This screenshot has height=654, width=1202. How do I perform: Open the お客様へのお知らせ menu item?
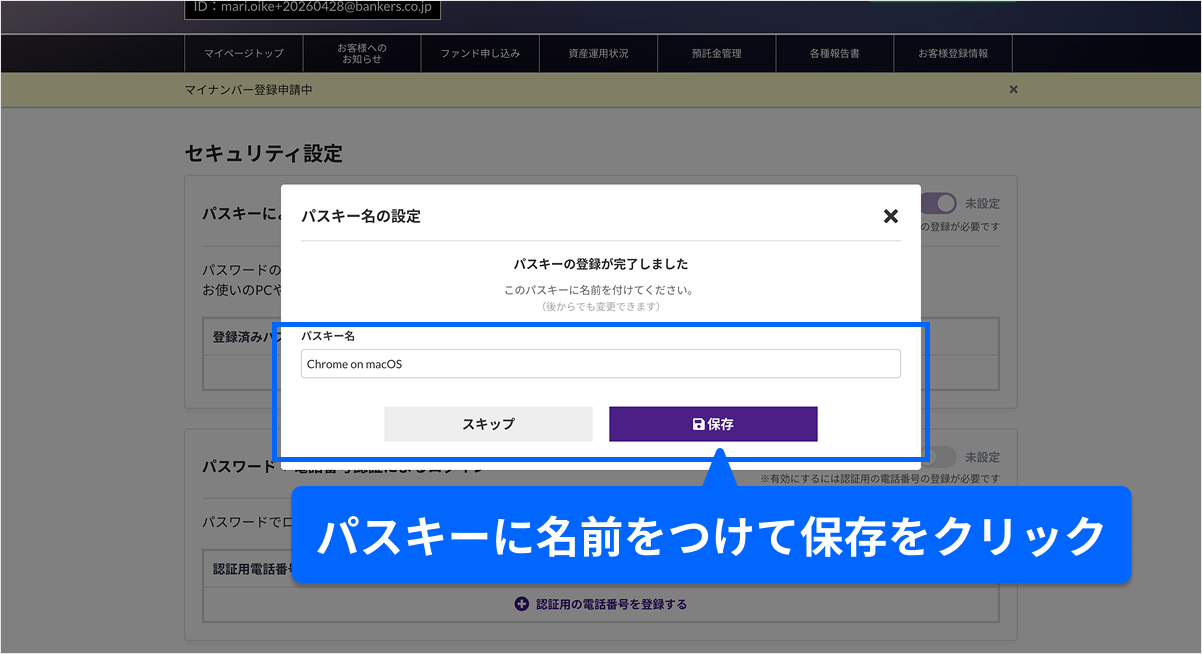pos(361,53)
